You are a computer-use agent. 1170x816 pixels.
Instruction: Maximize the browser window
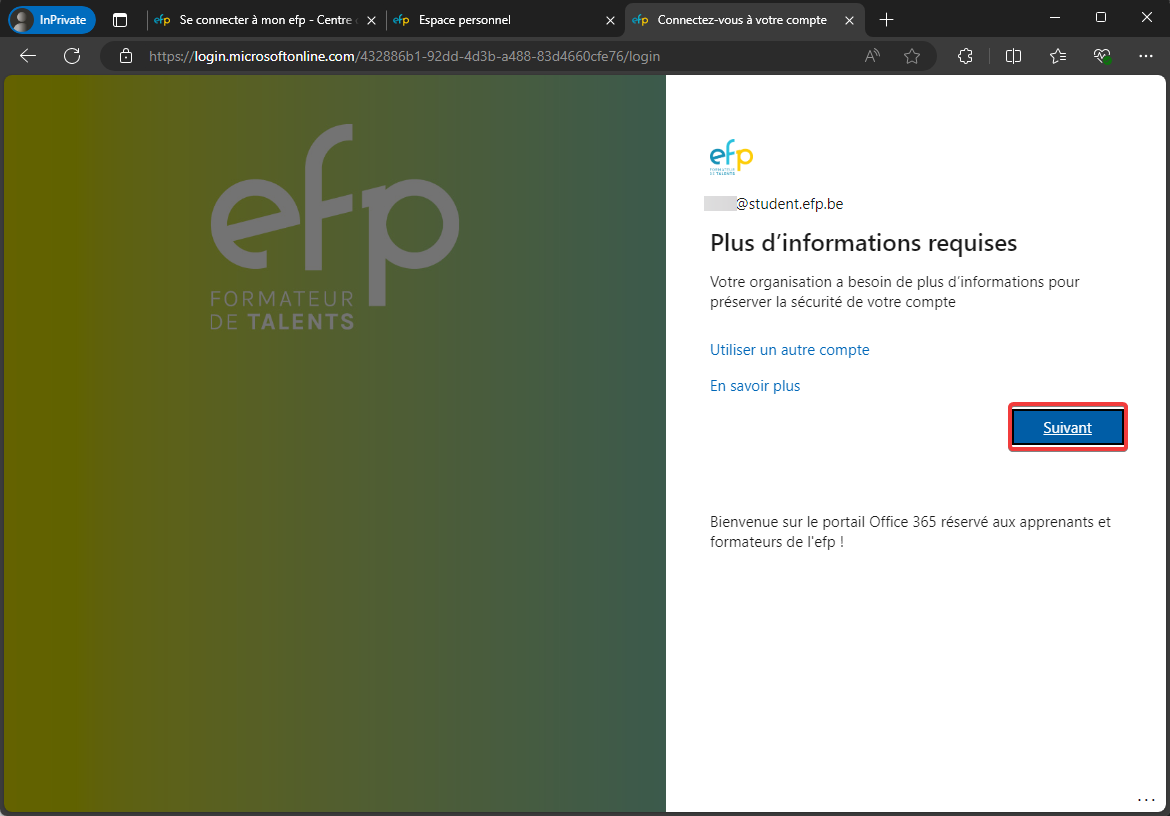(1101, 17)
